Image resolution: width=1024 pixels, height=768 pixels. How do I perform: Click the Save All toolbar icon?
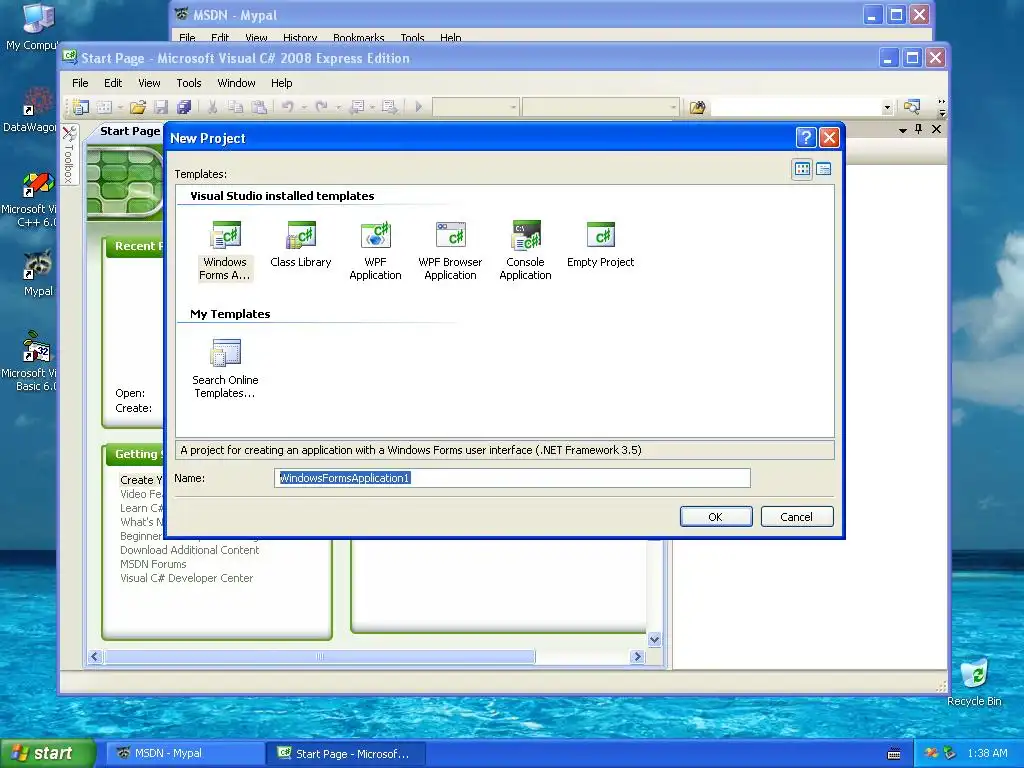click(x=184, y=106)
